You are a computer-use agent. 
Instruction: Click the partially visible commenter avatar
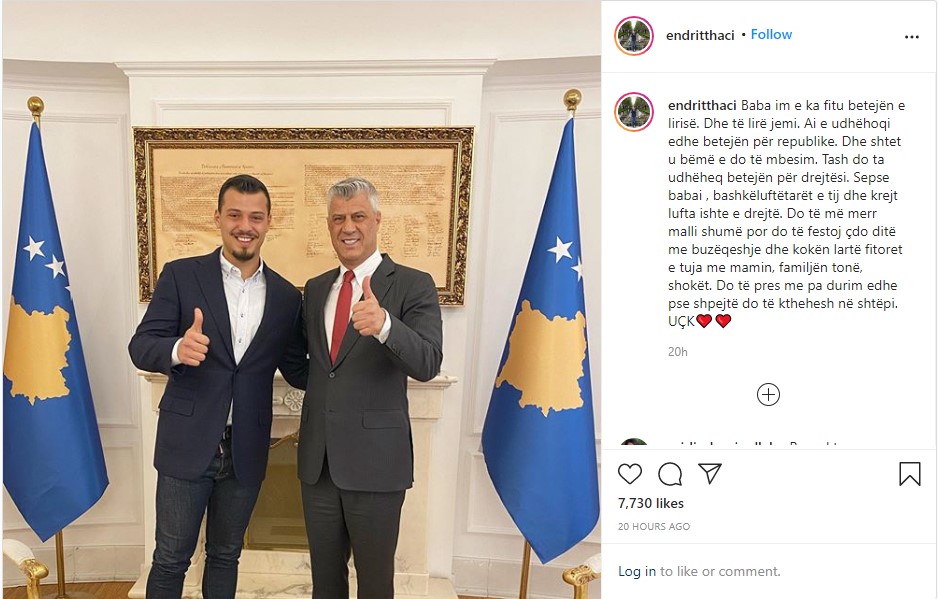pos(634,443)
